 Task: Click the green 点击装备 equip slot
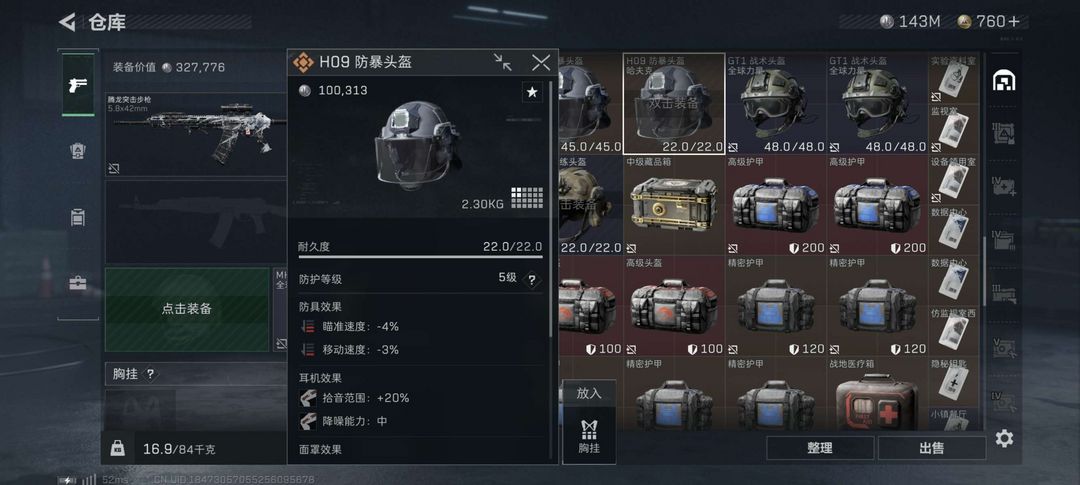pos(187,309)
